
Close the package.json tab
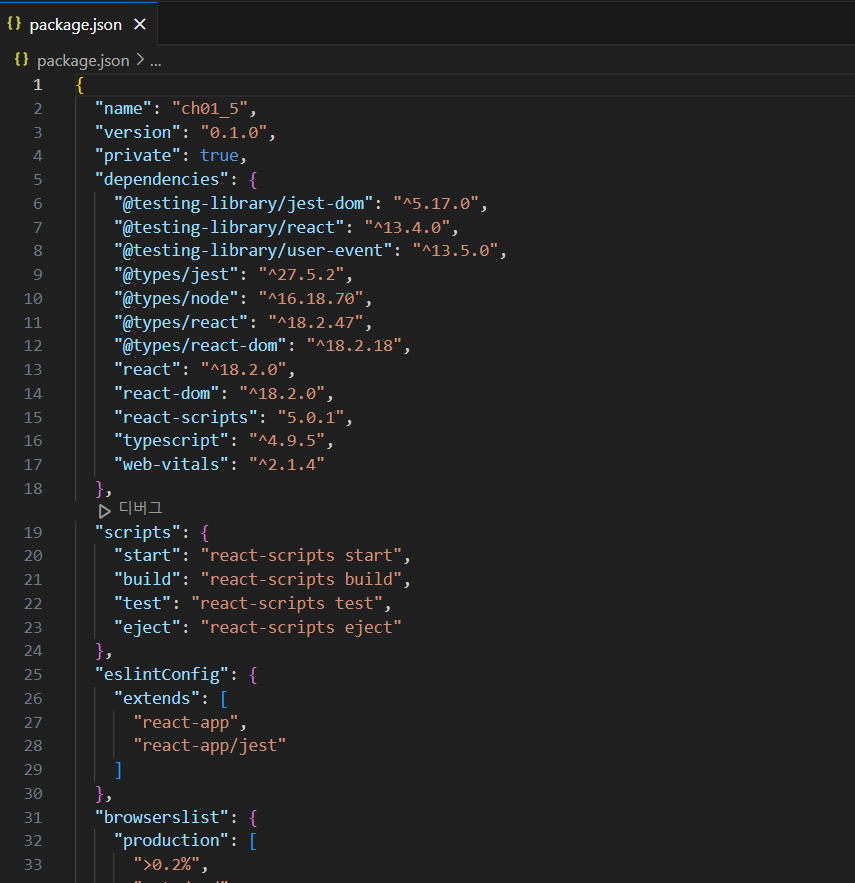pyautogui.click(x=140, y=24)
